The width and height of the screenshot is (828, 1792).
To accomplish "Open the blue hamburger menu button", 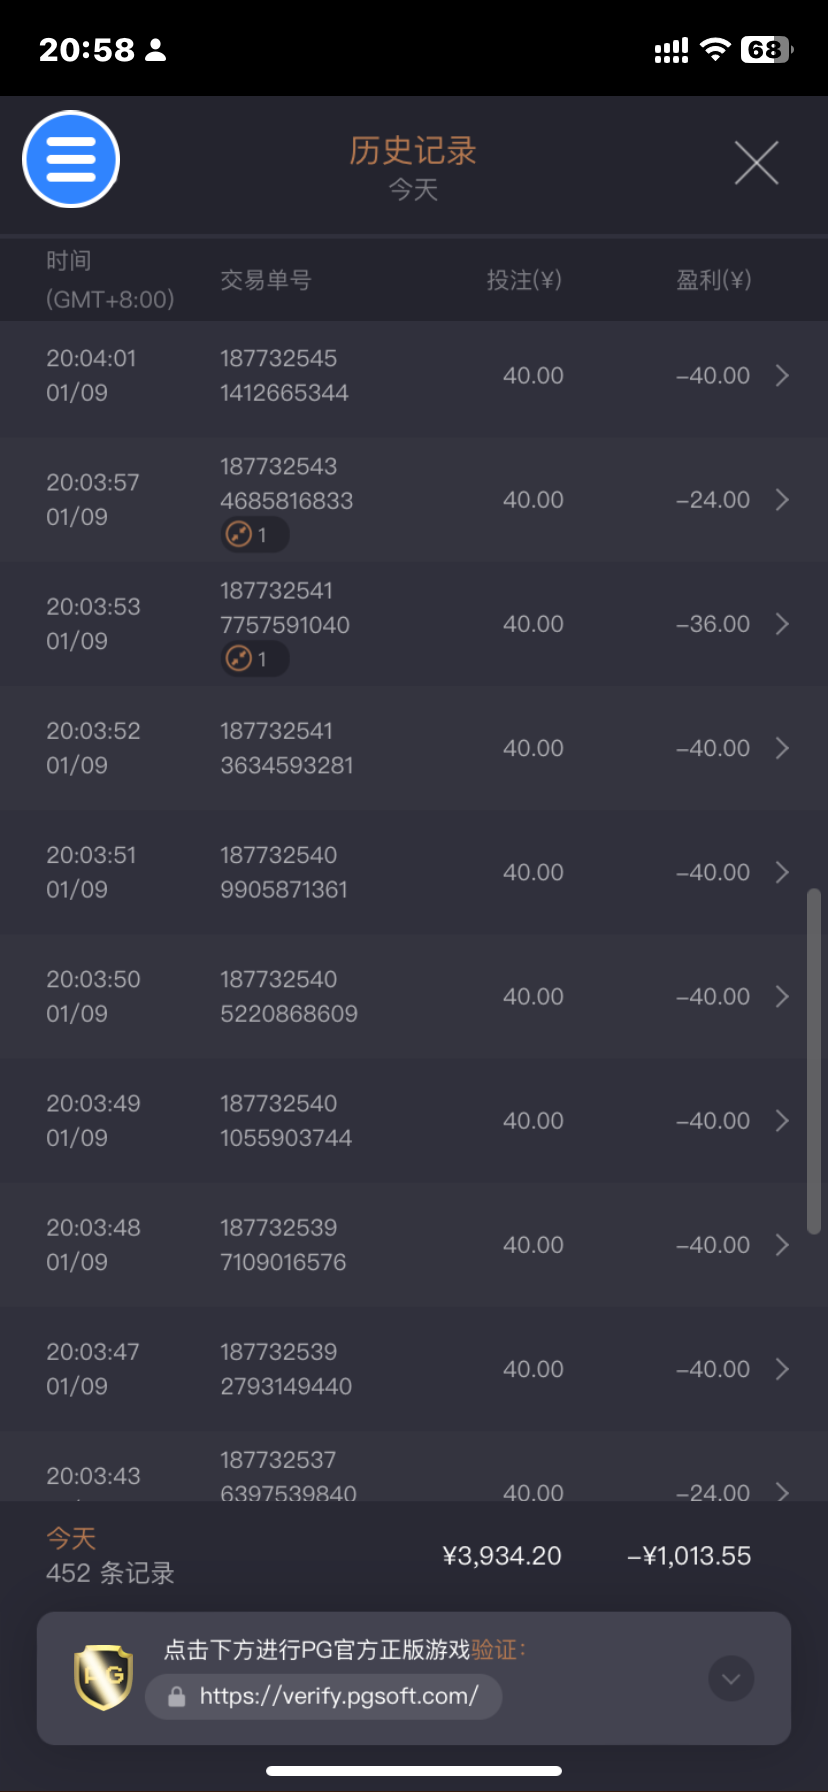I will pos(71,160).
